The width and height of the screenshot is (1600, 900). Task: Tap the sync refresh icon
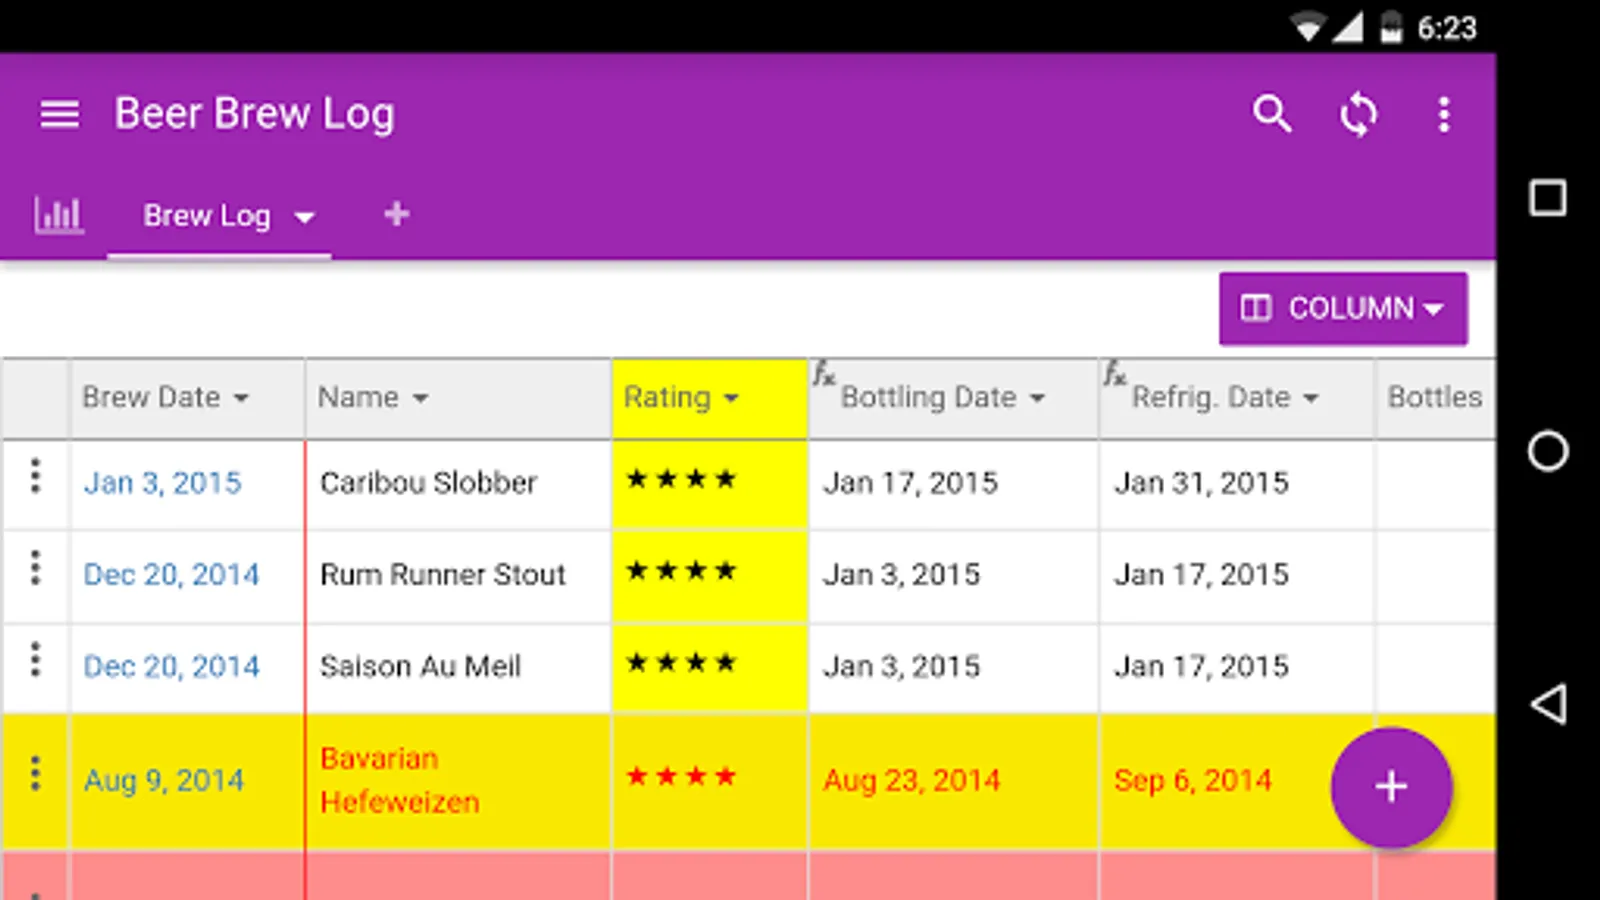(1358, 114)
